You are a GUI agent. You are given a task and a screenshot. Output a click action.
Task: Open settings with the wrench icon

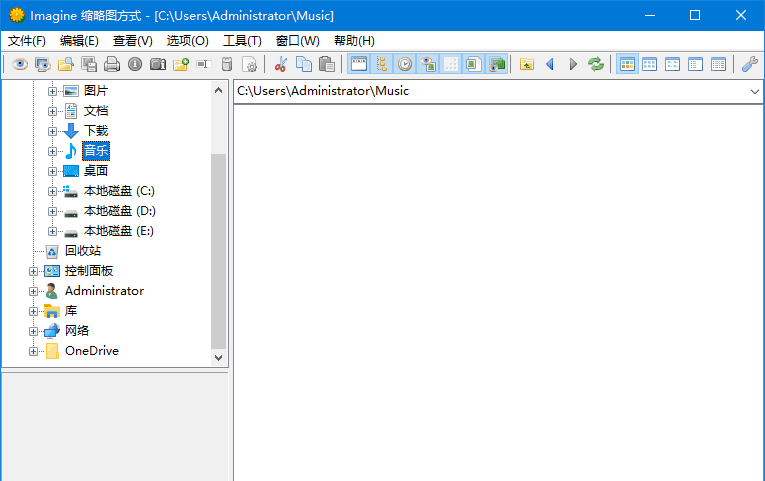tap(749, 64)
